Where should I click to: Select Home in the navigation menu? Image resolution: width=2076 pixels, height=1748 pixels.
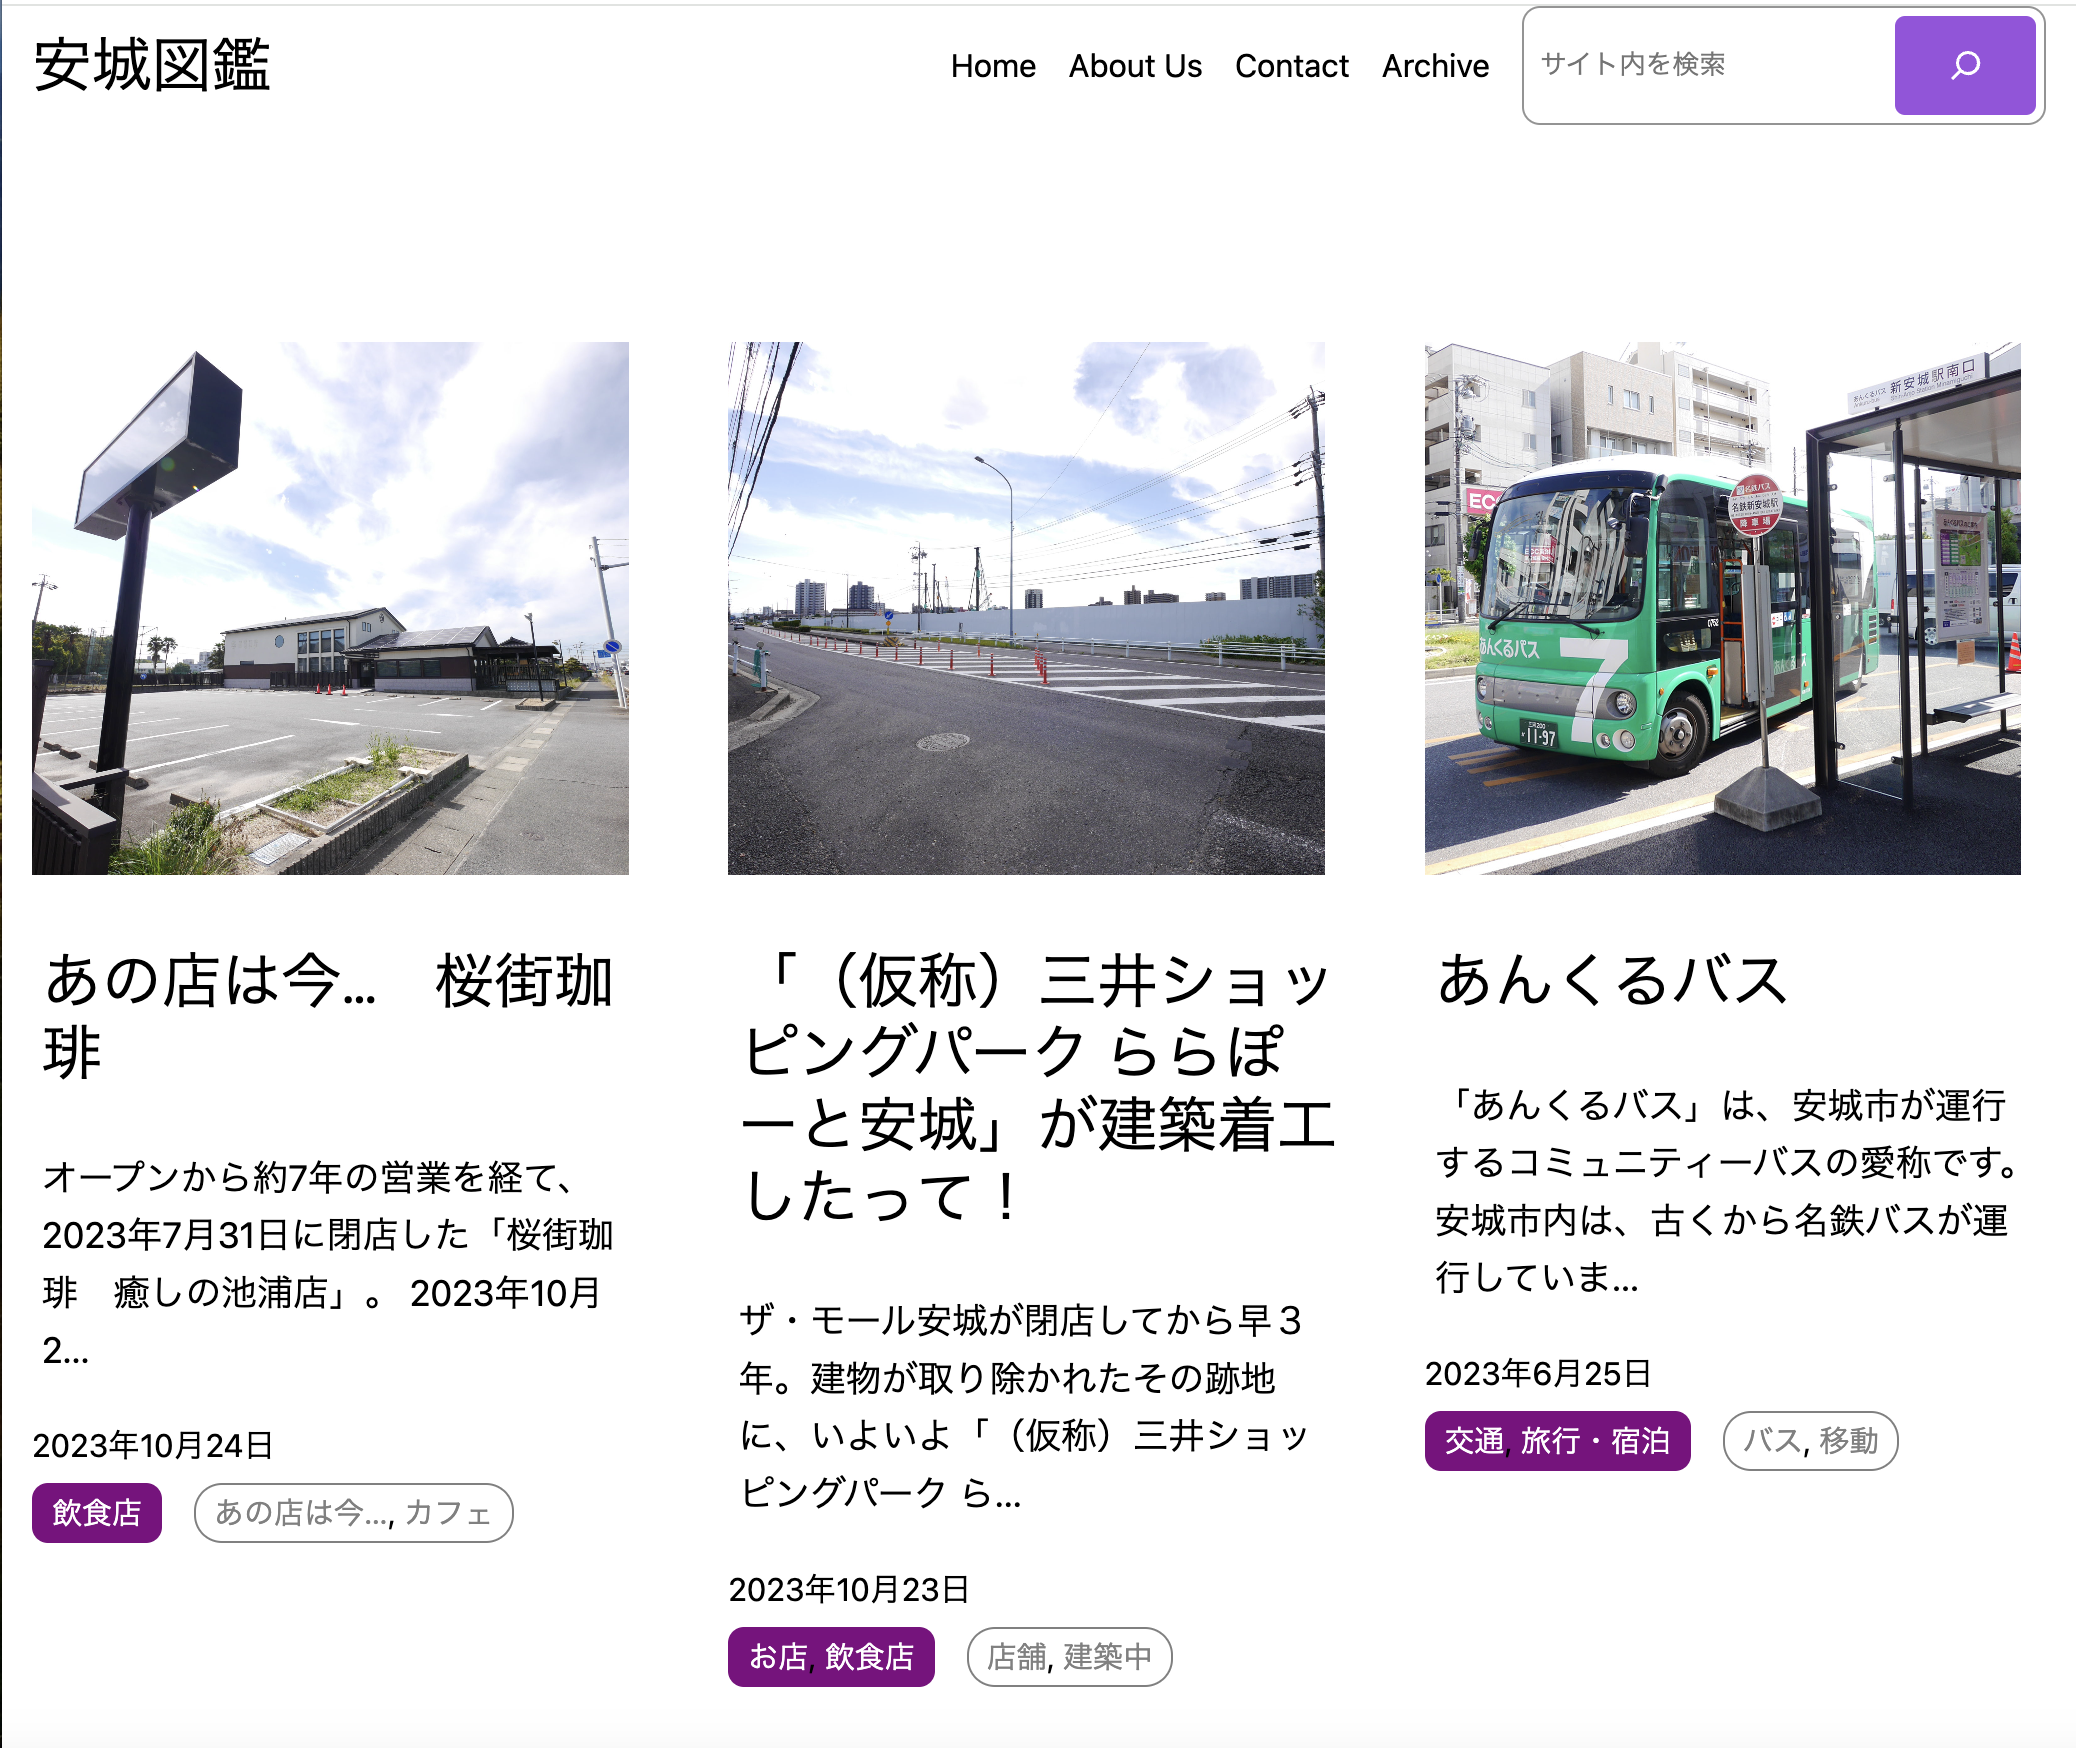pyautogui.click(x=994, y=66)
